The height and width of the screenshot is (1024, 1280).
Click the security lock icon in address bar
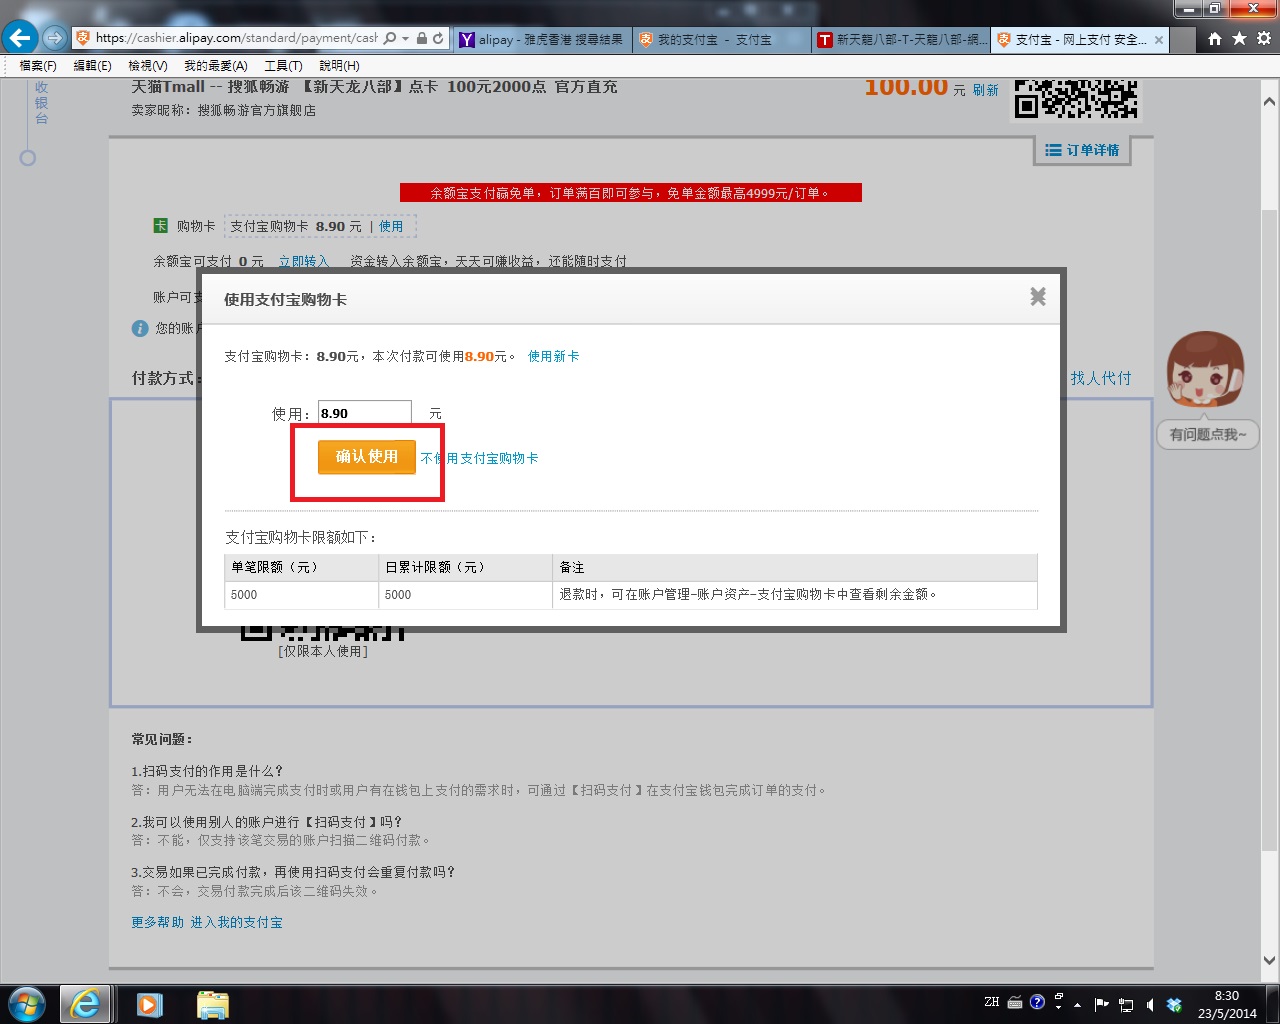(x=422, y=38)
